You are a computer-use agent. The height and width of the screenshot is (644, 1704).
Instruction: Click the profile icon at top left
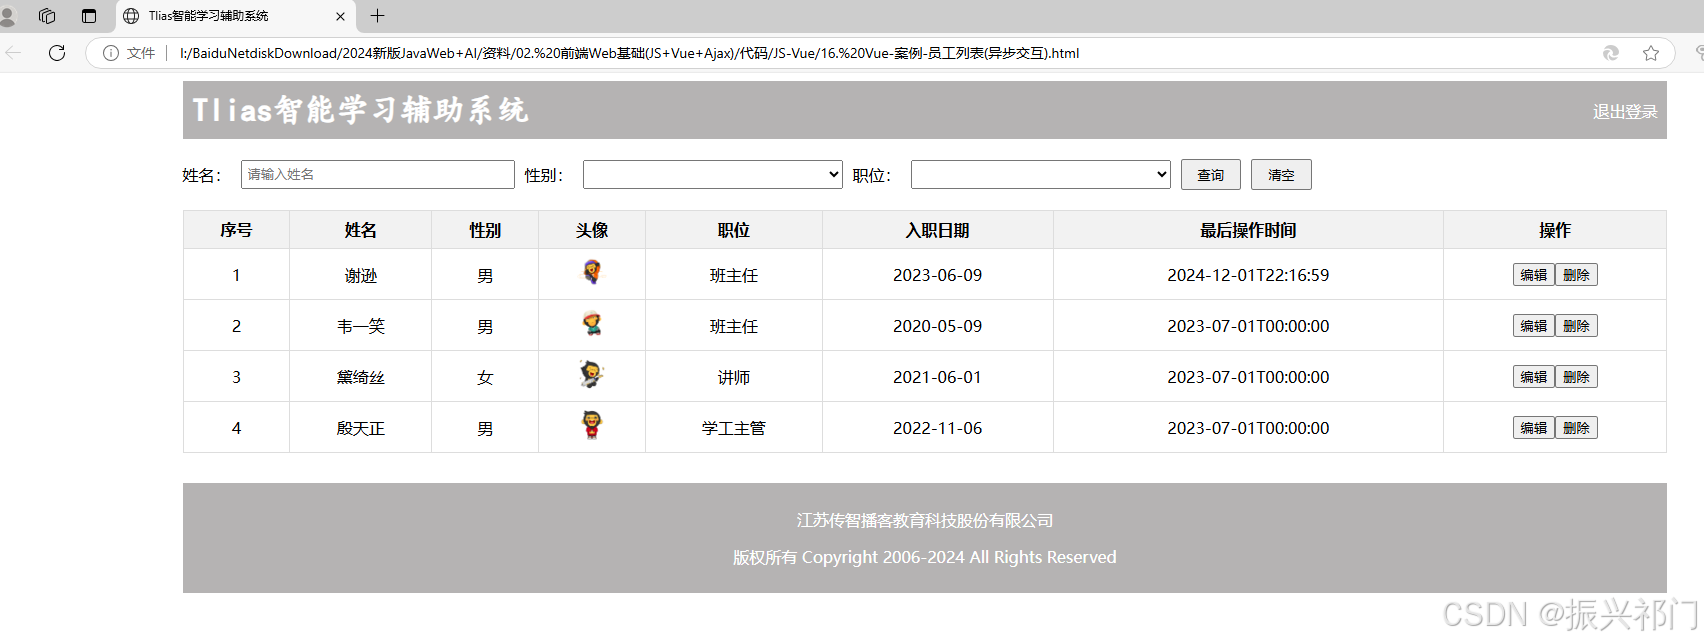click(8, 16)
